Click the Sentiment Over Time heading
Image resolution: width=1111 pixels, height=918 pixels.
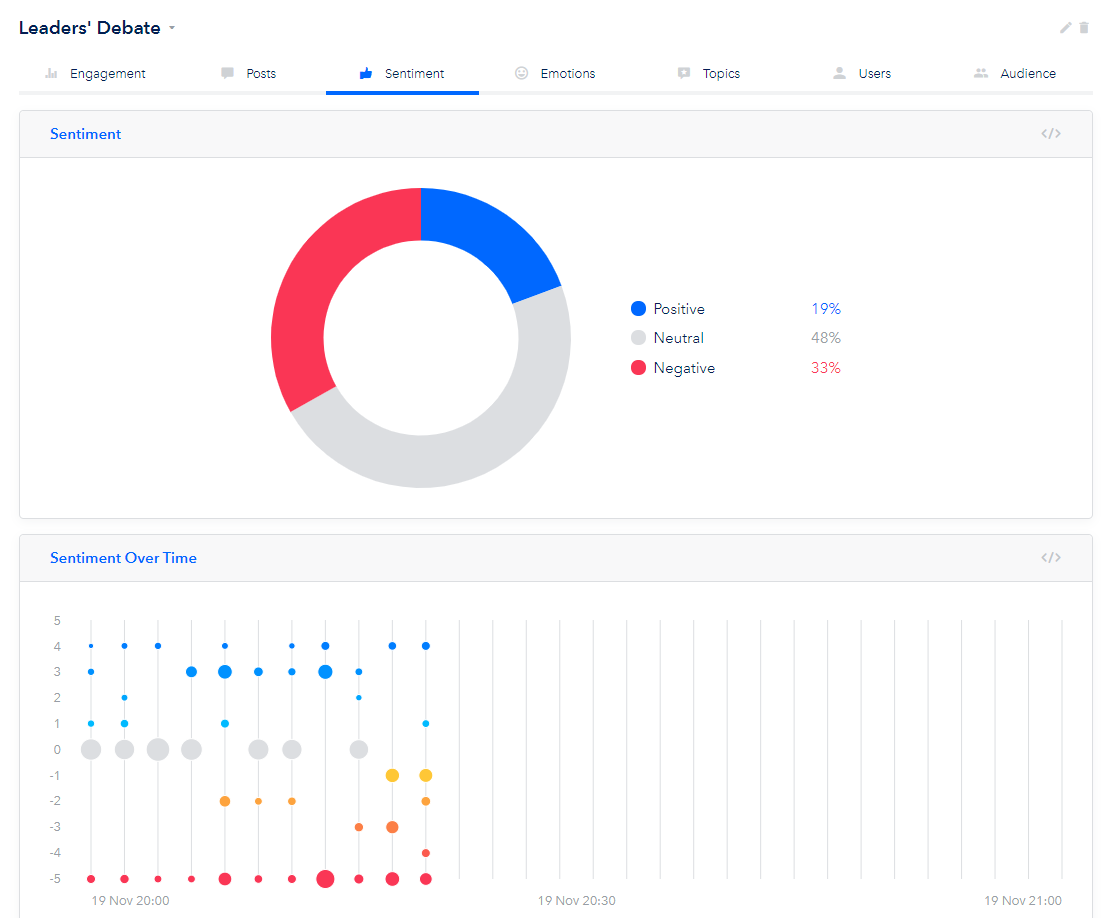[x=123, y=557]
